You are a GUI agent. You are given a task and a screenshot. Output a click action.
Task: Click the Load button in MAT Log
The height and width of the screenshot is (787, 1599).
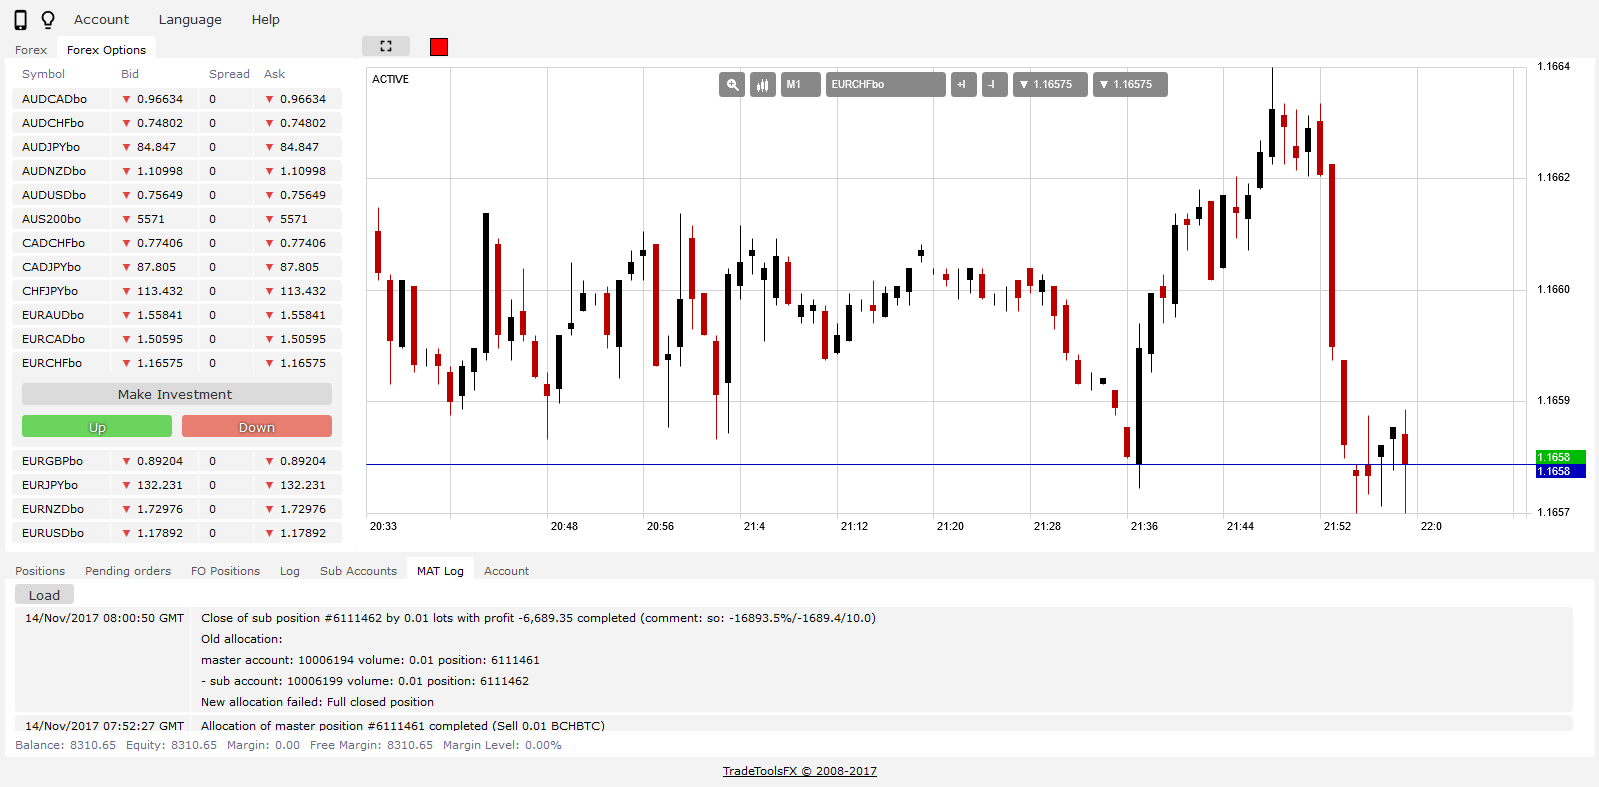point(44,595)
